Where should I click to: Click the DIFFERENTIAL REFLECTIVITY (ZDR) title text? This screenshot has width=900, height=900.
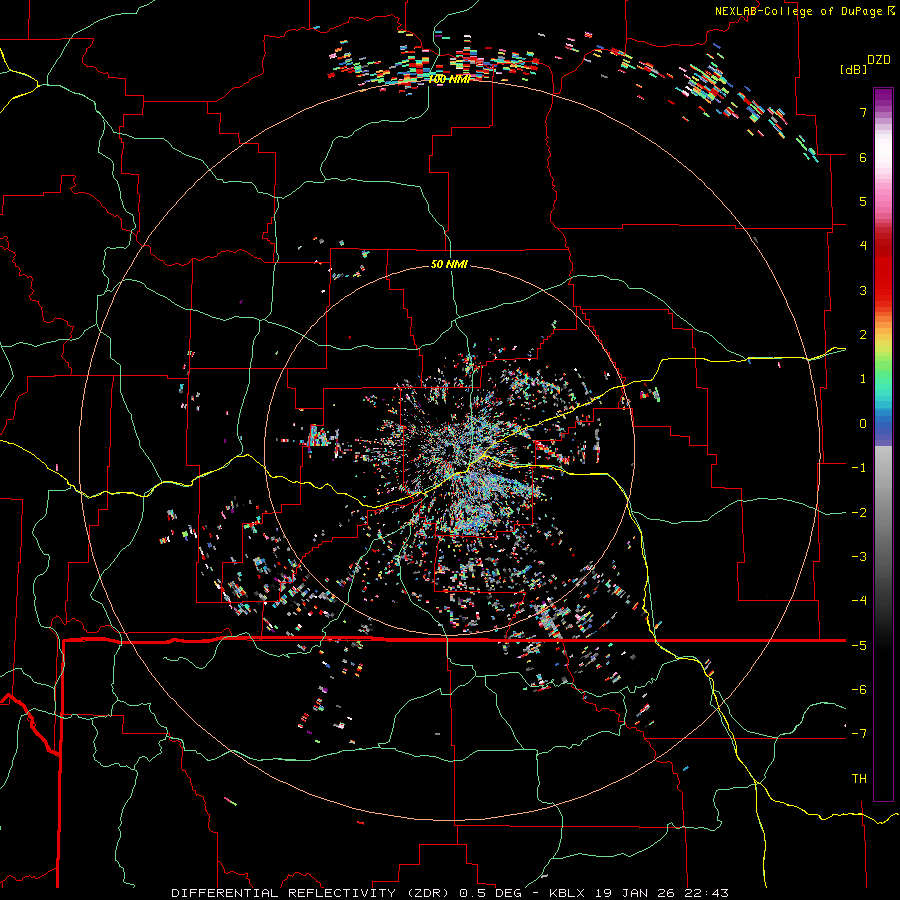click(312, 893)
